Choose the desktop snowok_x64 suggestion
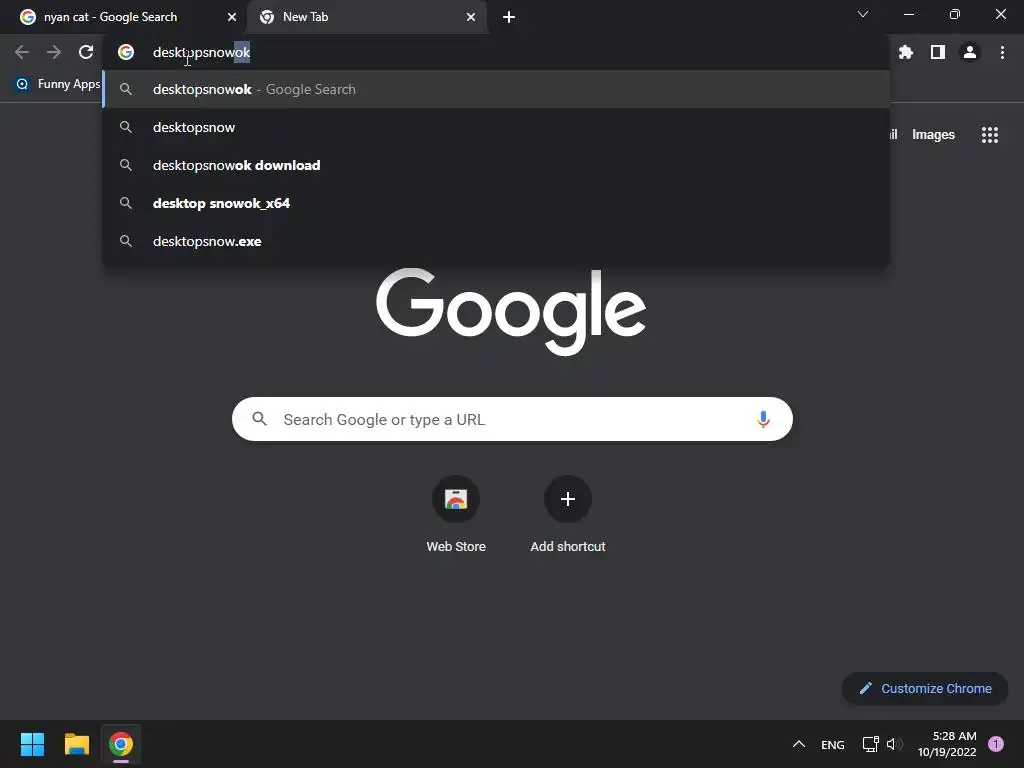Viewport: 1024px width, 768px height. (496, 203)
